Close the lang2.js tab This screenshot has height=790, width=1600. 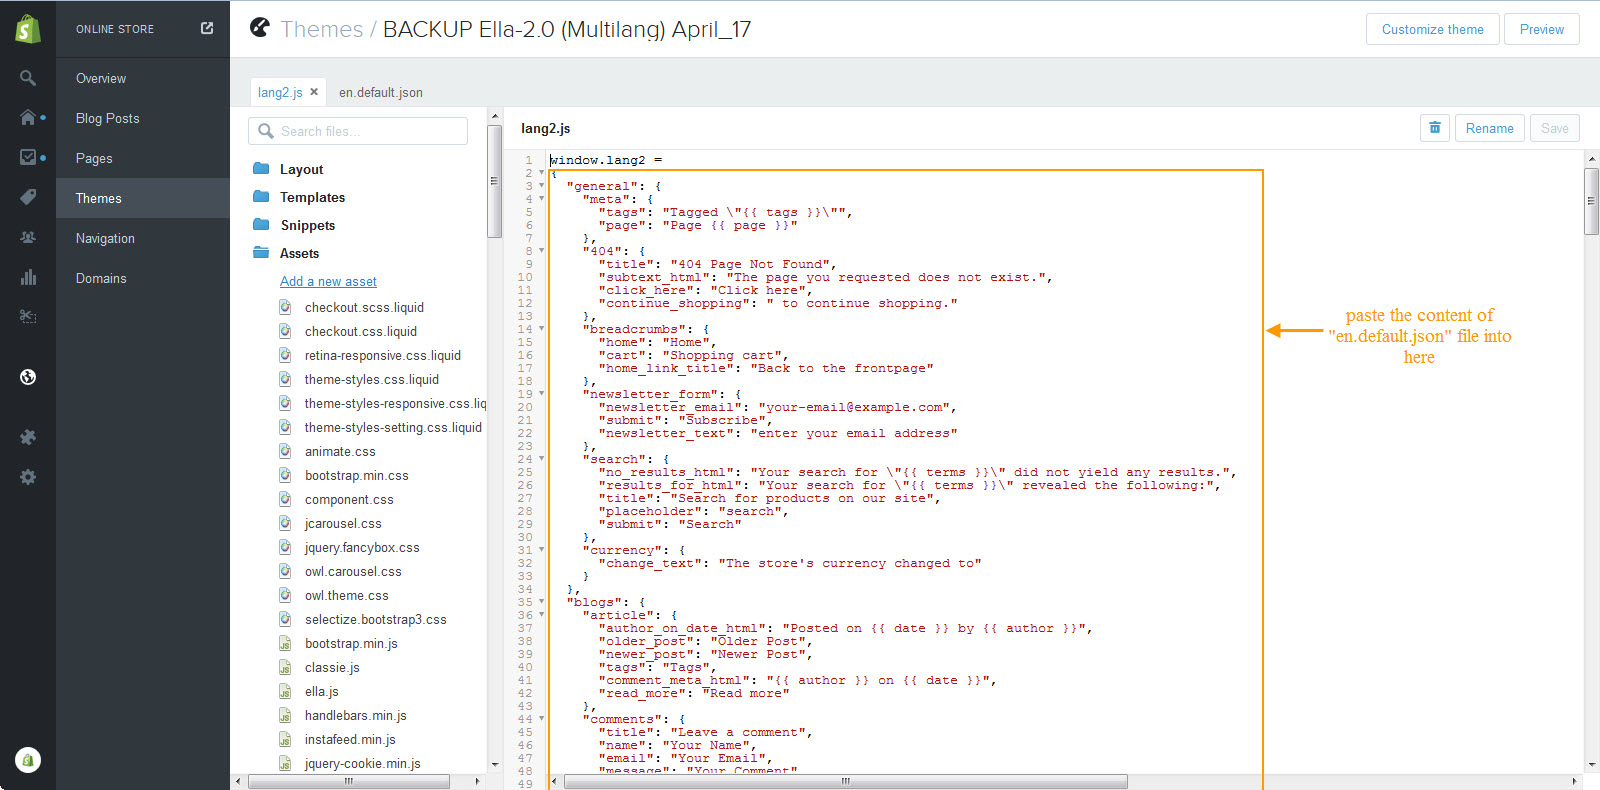click(x=314, y=91)
